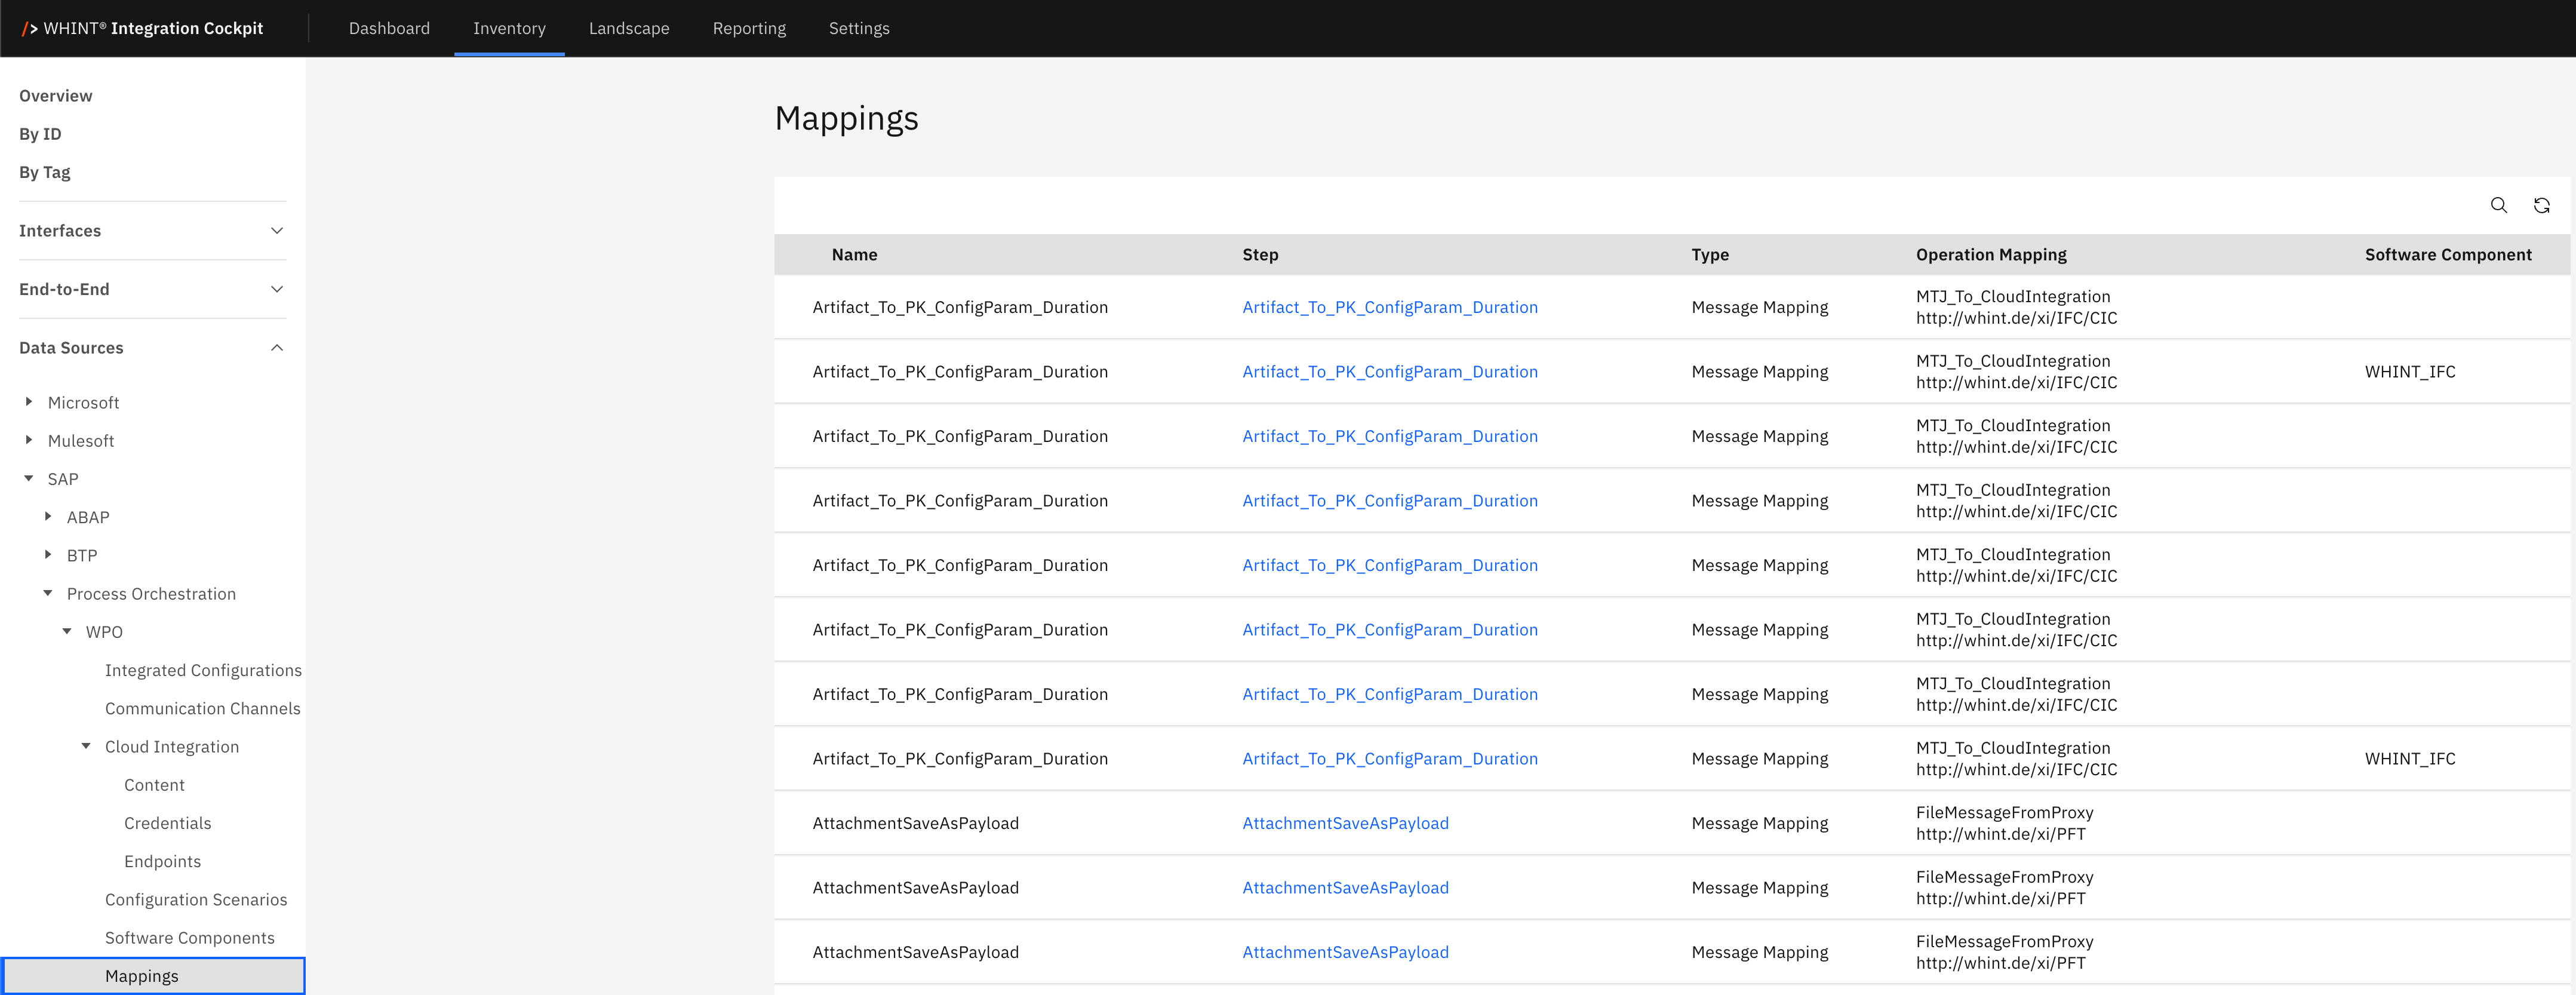Click the refresh icon above the table
This screenshot has width=2576, height=995.
[2541, 206]
